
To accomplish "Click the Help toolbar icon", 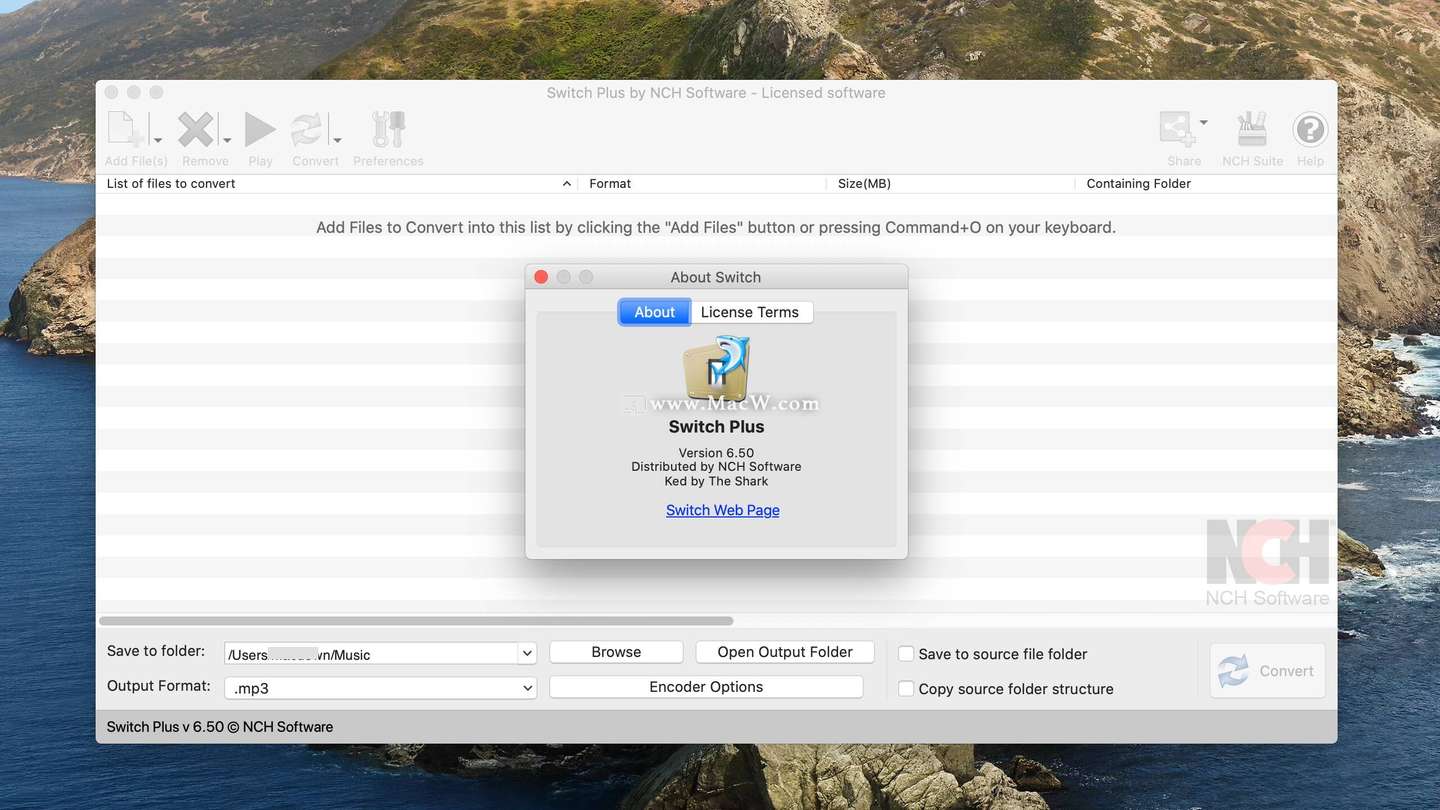I will pyautogui.click(x=1310, y=130).
